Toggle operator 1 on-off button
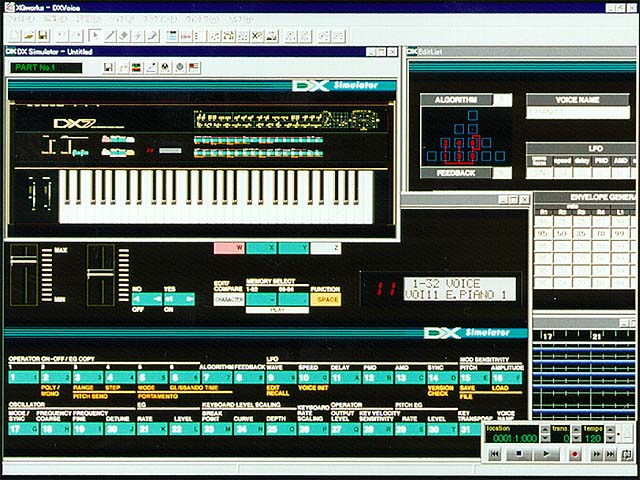This screenshot has width=640, height=480. click(23, 377)
